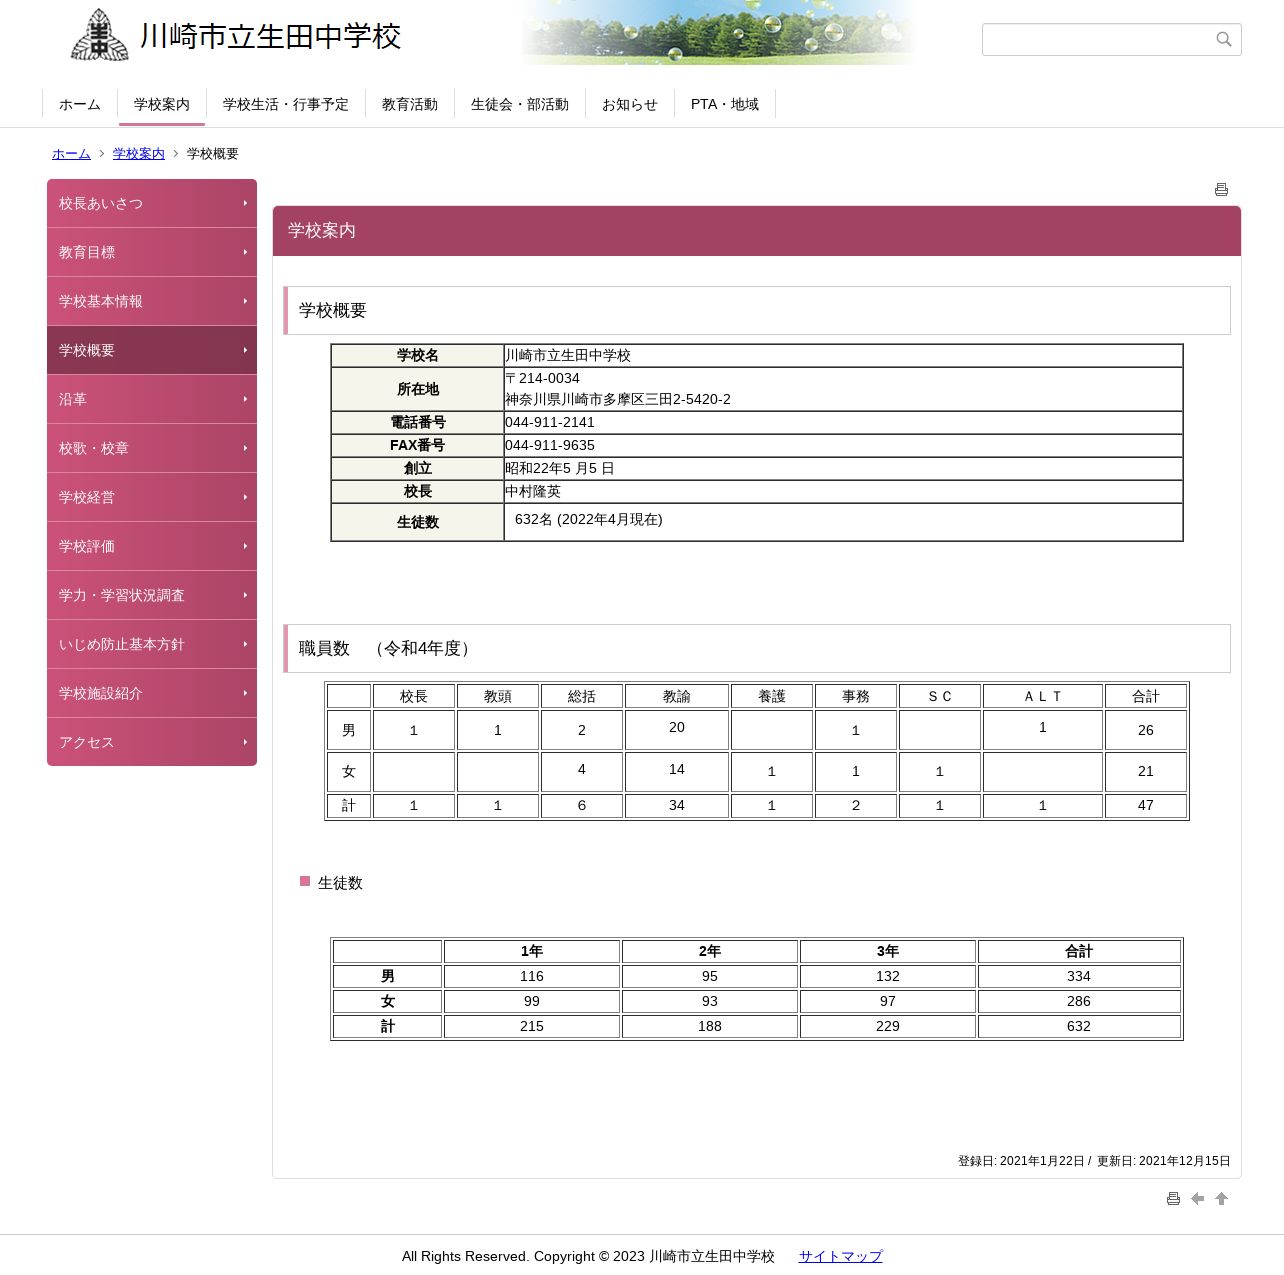
Task: Click the fax number 044-911-9635
Action: coord(550,445)
